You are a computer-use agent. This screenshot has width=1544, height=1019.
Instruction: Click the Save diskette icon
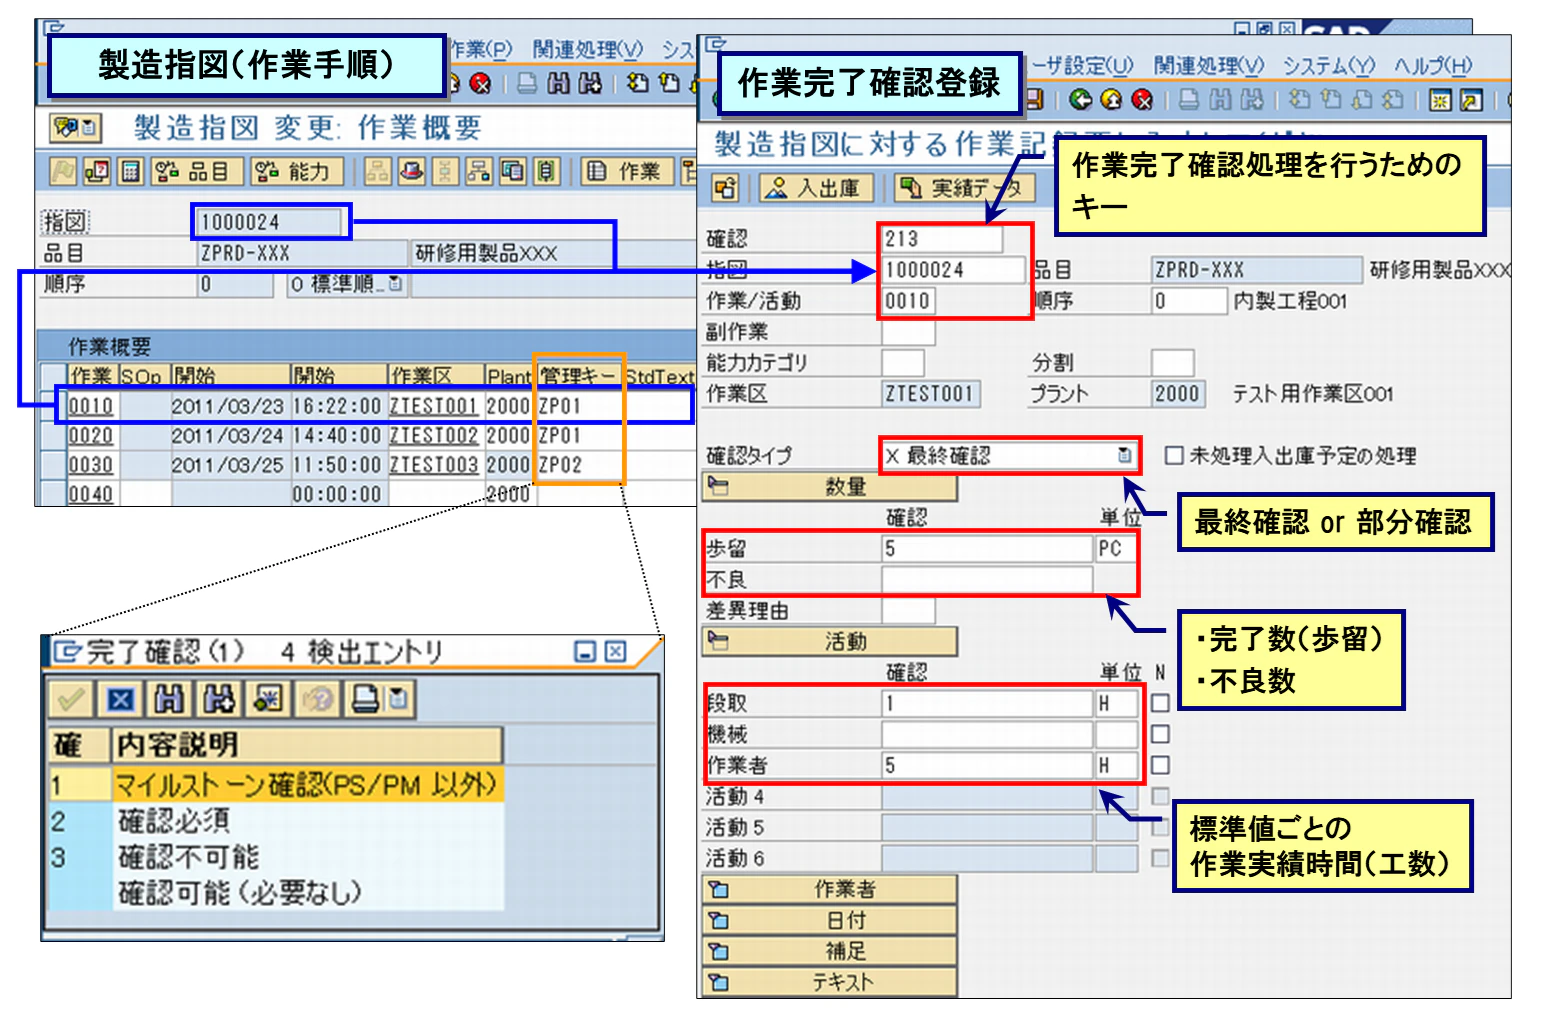tap(1037, 100)
